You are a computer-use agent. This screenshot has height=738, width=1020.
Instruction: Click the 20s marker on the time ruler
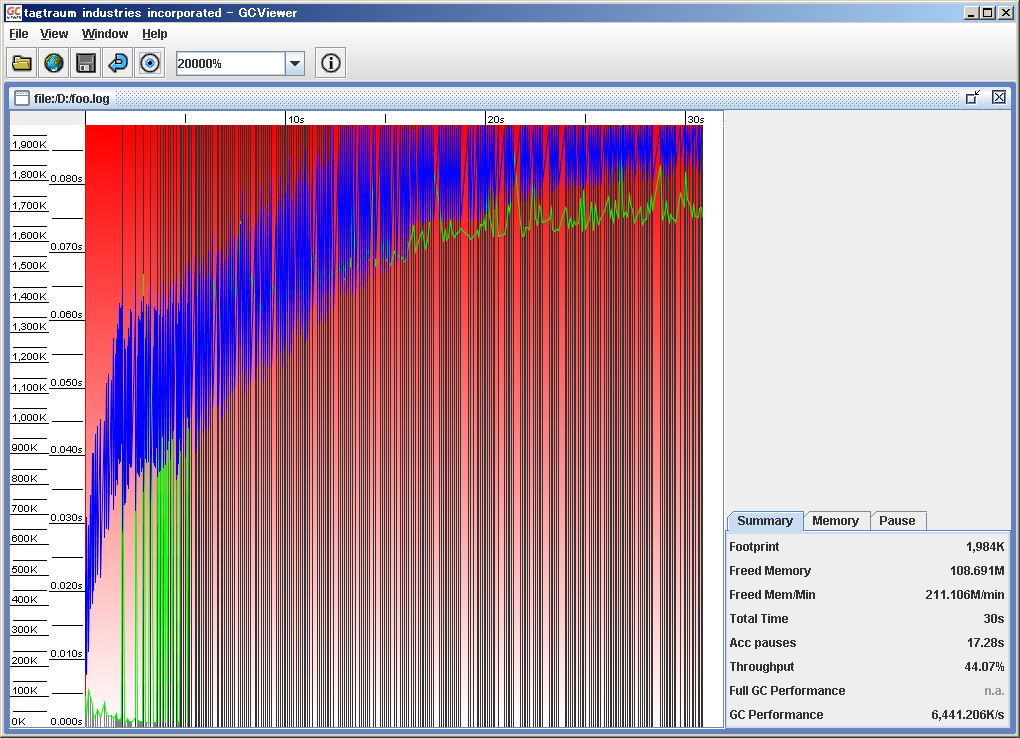point(496,119)
